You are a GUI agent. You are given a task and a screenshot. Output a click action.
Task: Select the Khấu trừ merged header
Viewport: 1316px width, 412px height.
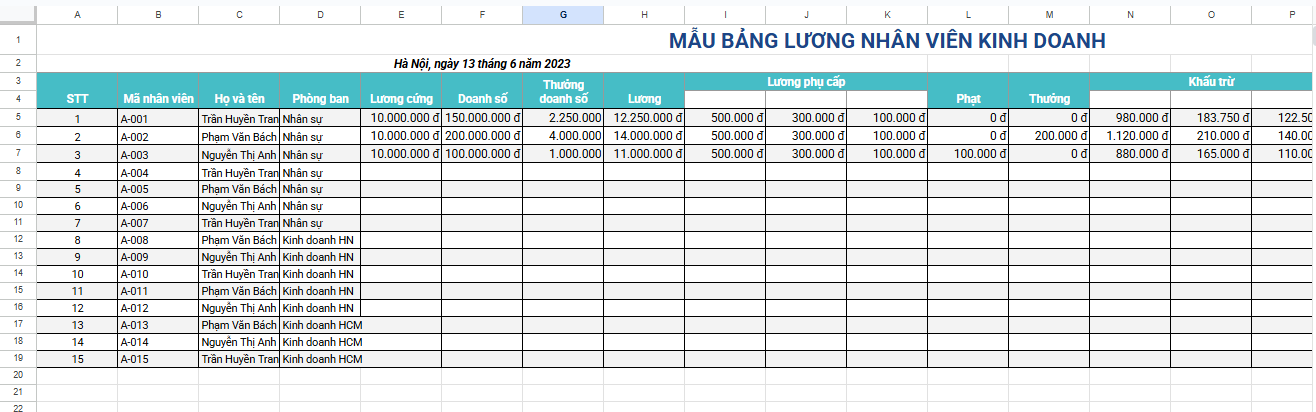click(1212, 81)
